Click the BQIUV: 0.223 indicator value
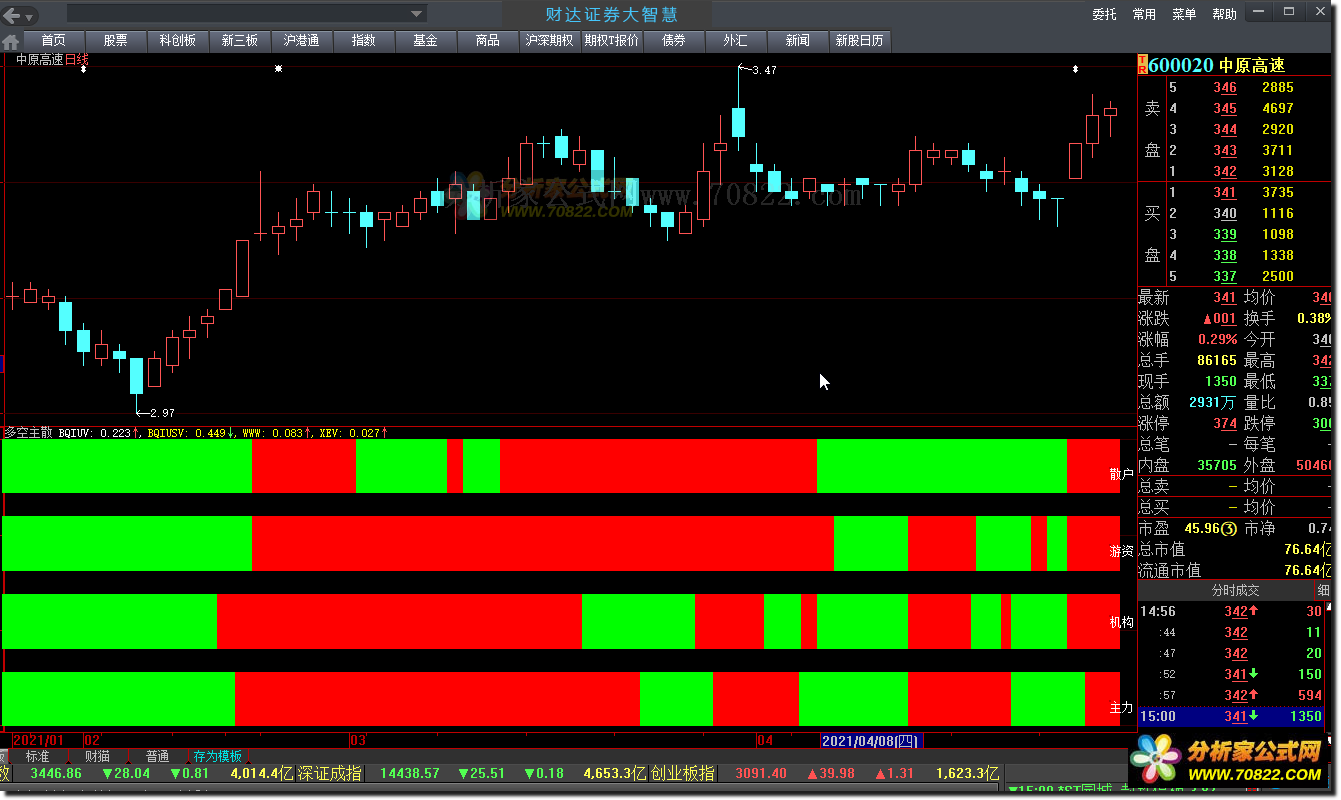Image resolution: width=1341 pixels, height=800 pixels. point(100,433)
